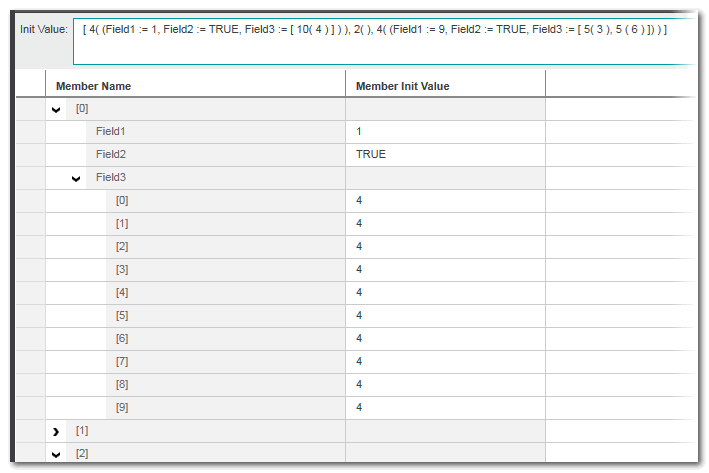Select the [7] member under Field3

[x=122, y=362]
